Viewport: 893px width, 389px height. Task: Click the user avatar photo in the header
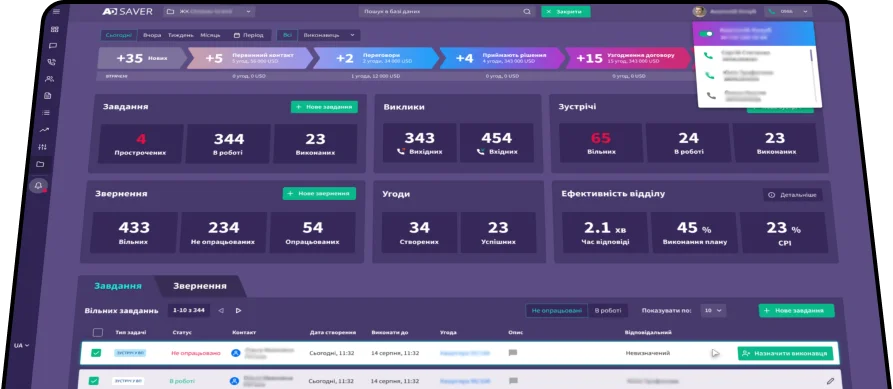click(x=699, y=11)
